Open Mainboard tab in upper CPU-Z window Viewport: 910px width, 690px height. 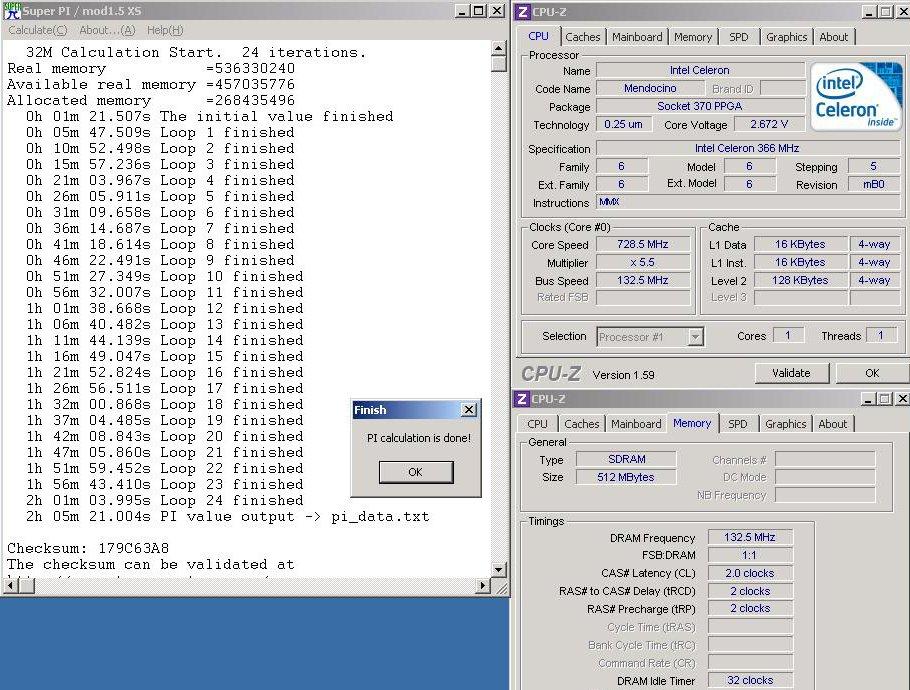[x=637, y=37]
